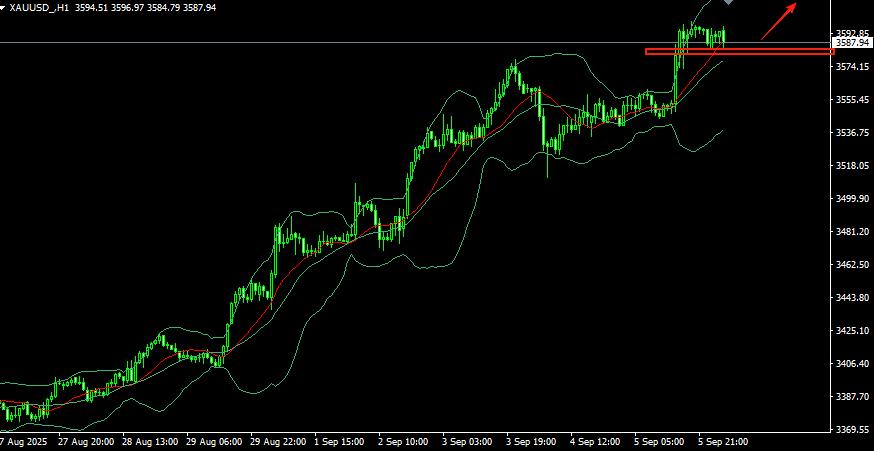Click the 3 Sep 03:00 time label

coord(467,441)
